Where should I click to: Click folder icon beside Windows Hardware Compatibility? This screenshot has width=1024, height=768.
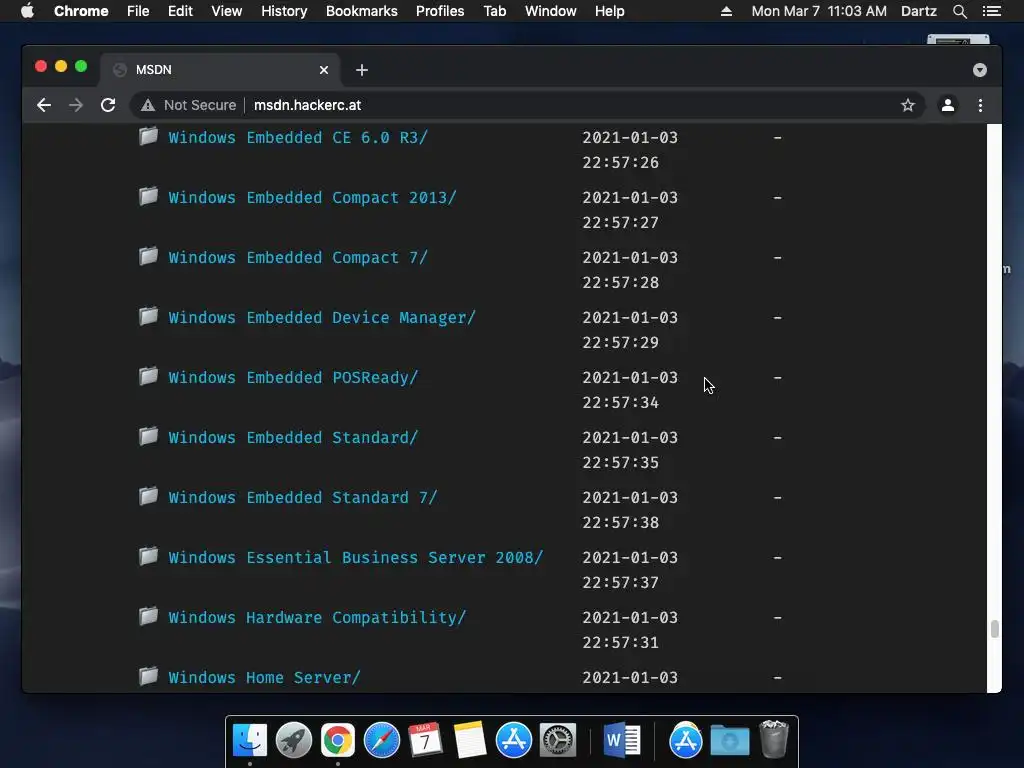tap(148, 616)
